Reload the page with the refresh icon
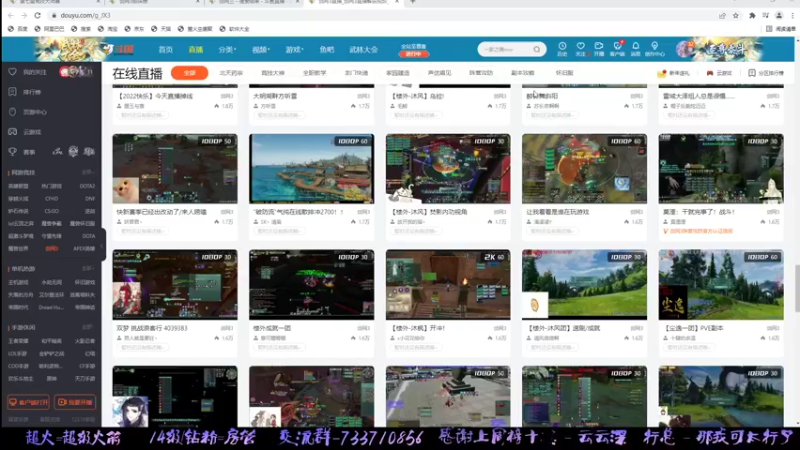This screenshot has height=450, width=800. (37, 15)
